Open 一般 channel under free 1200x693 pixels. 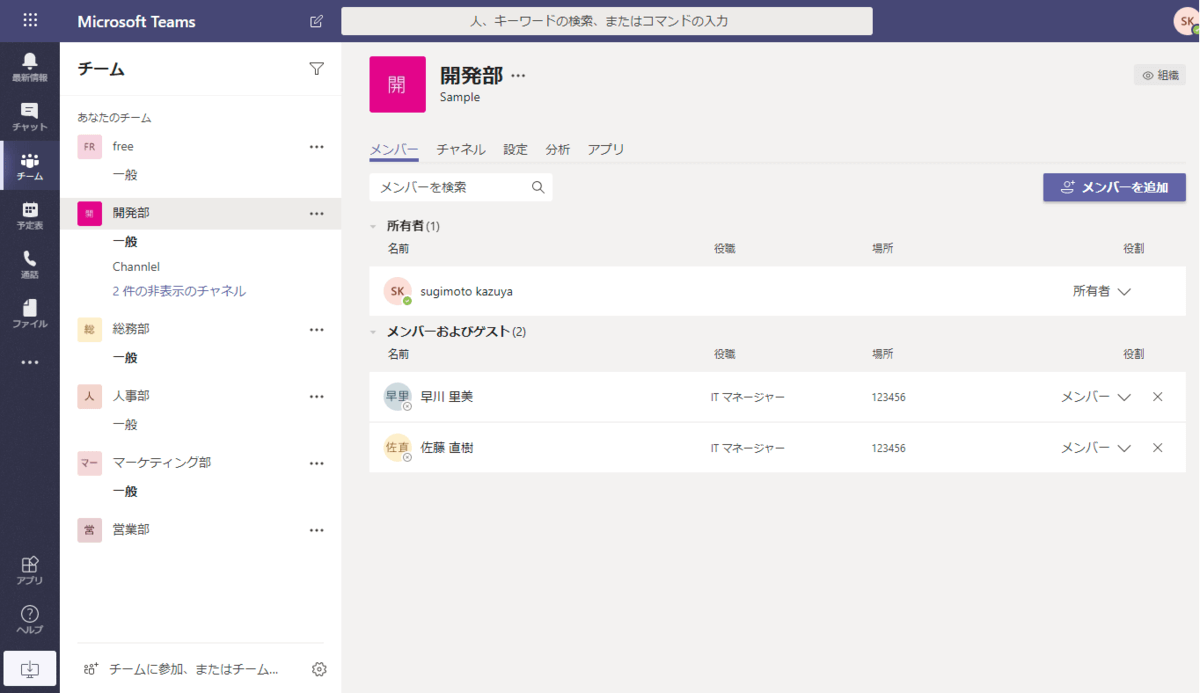[125, 175]
